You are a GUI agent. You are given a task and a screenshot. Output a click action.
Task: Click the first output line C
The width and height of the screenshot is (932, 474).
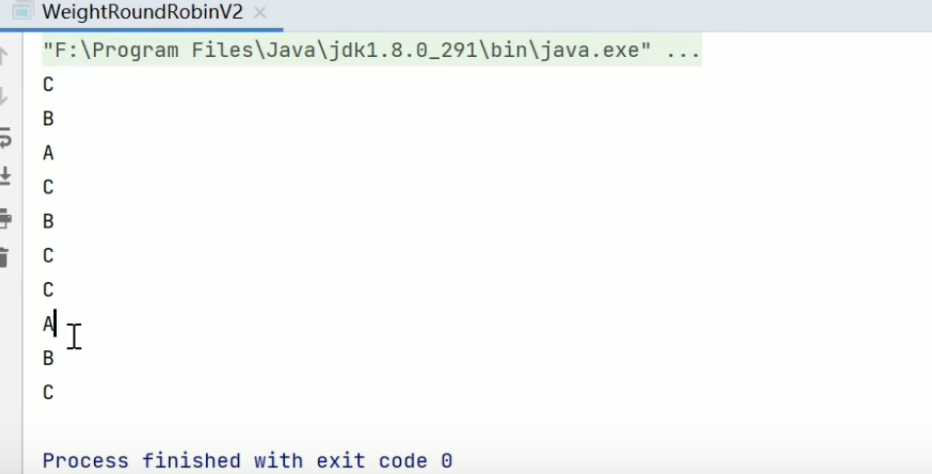(x=48, y=85)
